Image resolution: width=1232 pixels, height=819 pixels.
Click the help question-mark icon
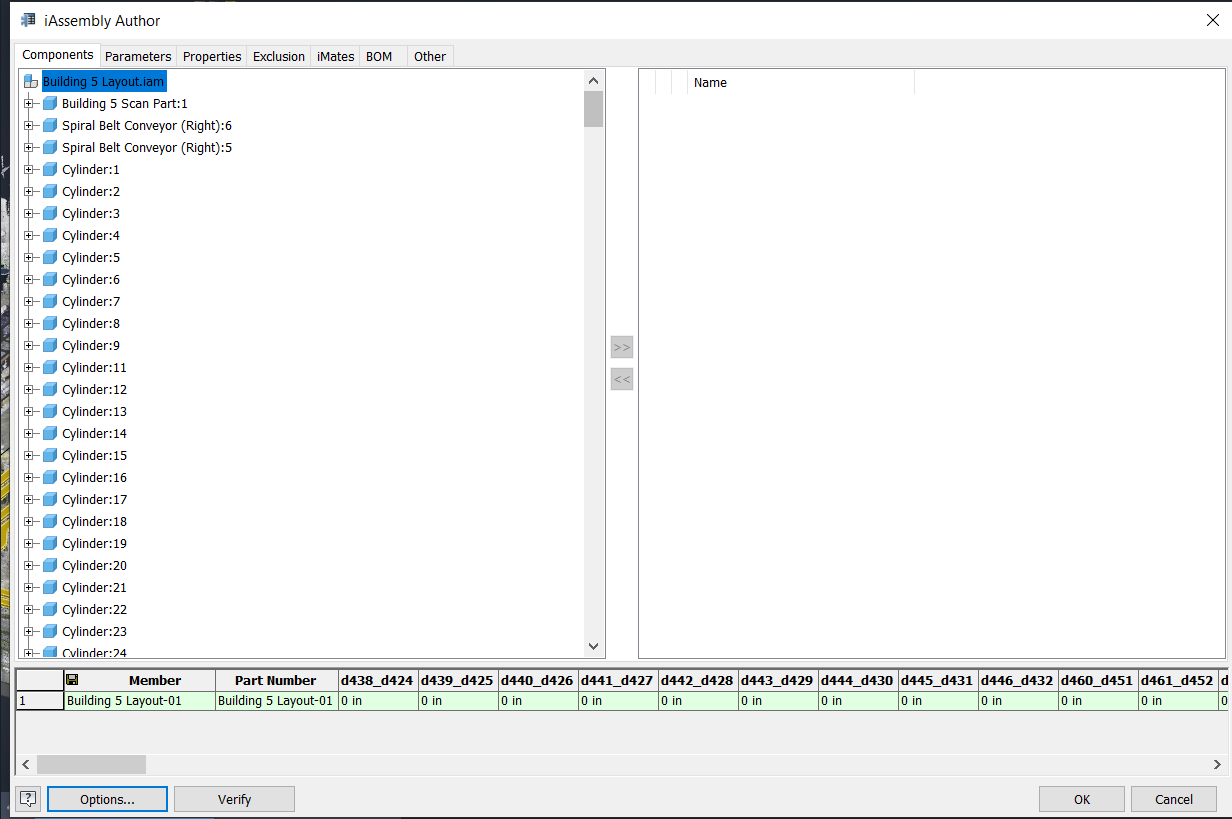click(x=27, y=798)
